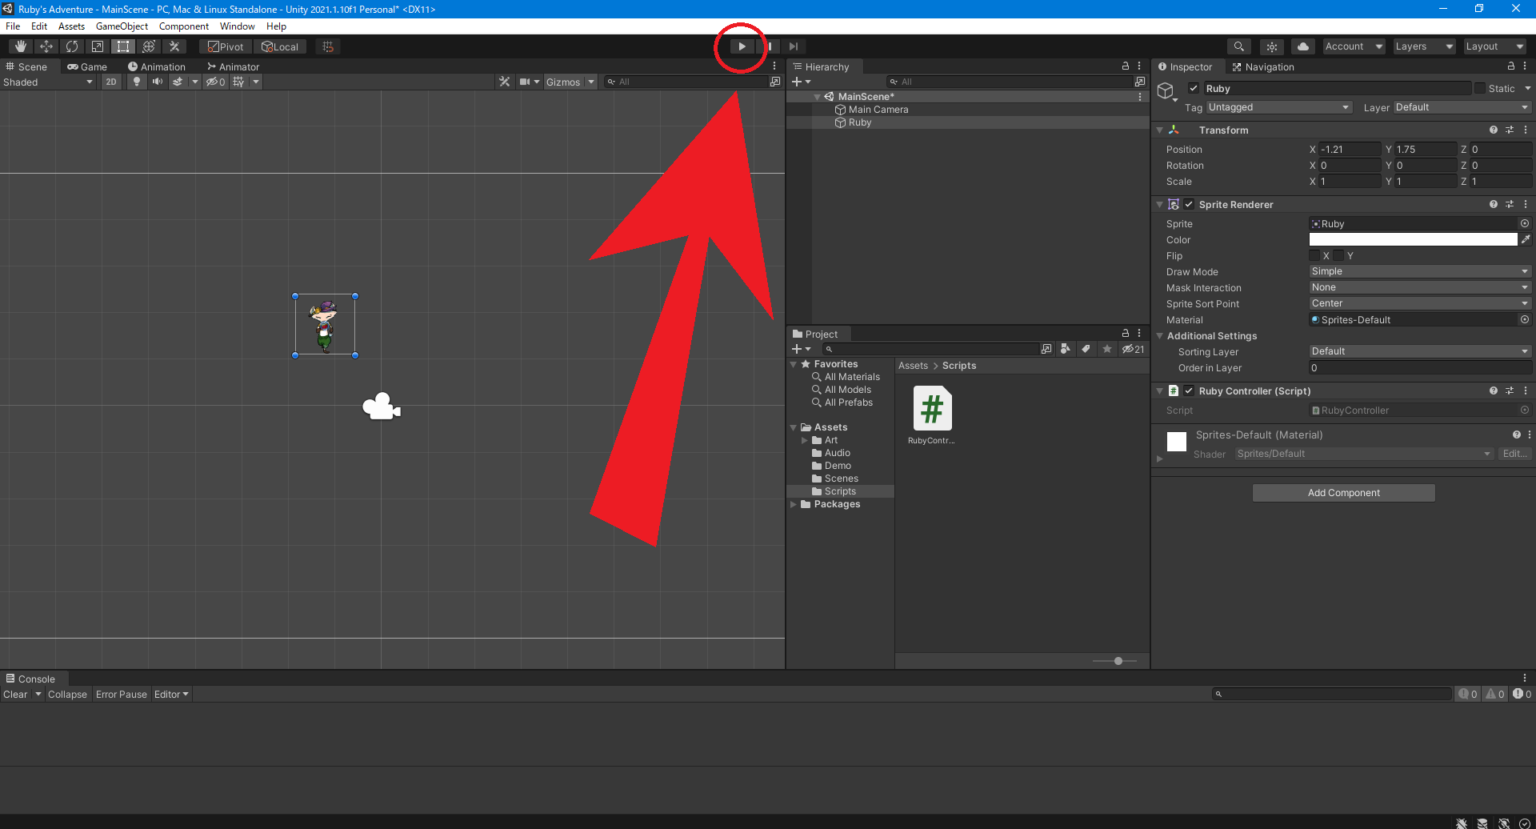1536x829 pixels.
Task: Switch to the Game tab
Action: (x=88, y=67)
